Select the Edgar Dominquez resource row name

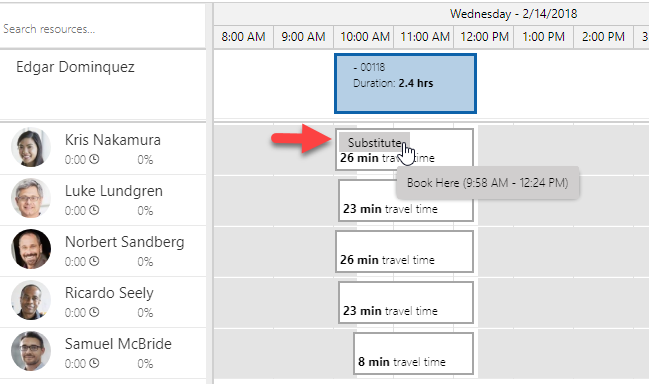(x=75, y=67)
